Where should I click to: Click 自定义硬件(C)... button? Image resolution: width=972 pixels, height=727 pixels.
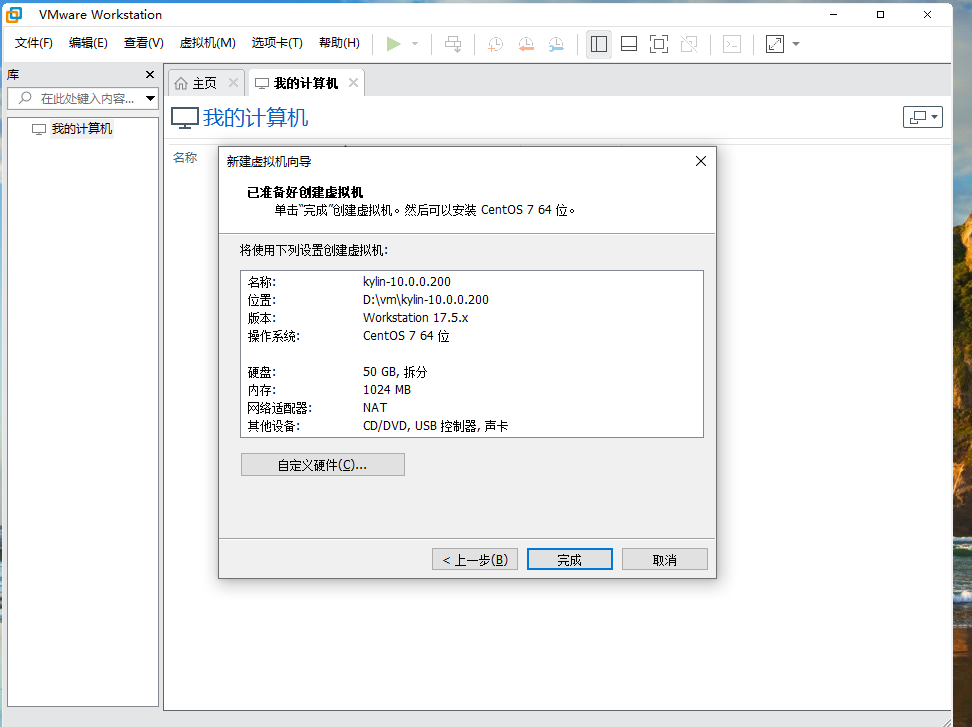(x=322, y=465)
